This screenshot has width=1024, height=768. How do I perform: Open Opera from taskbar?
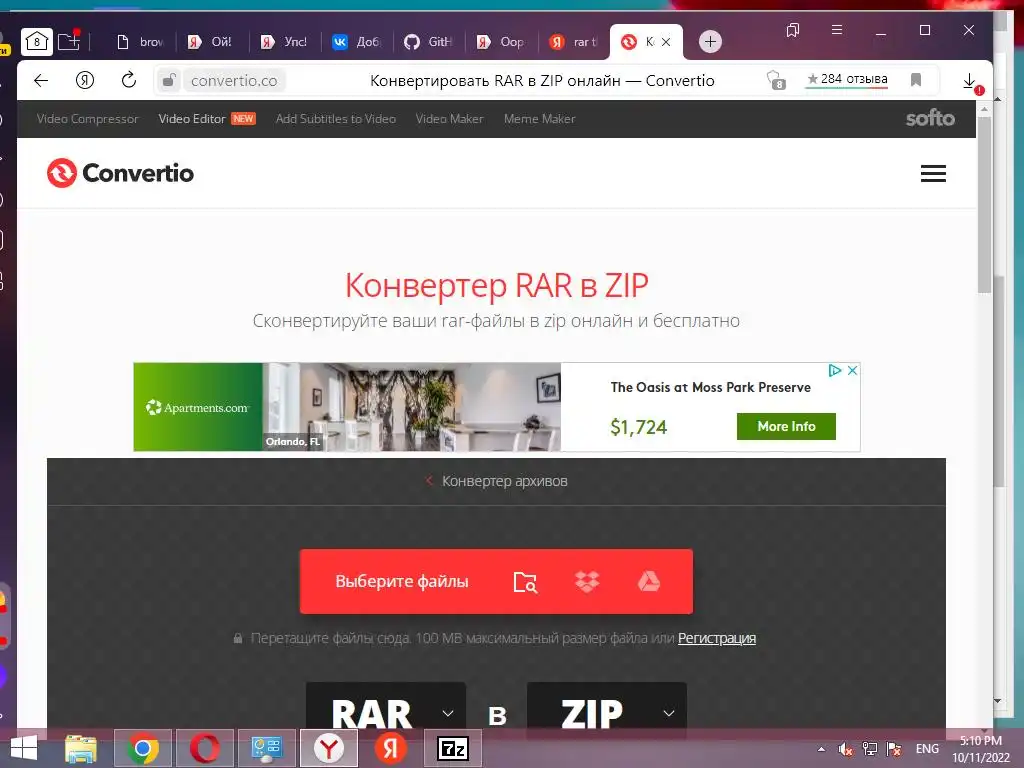[x=205, y=748]
